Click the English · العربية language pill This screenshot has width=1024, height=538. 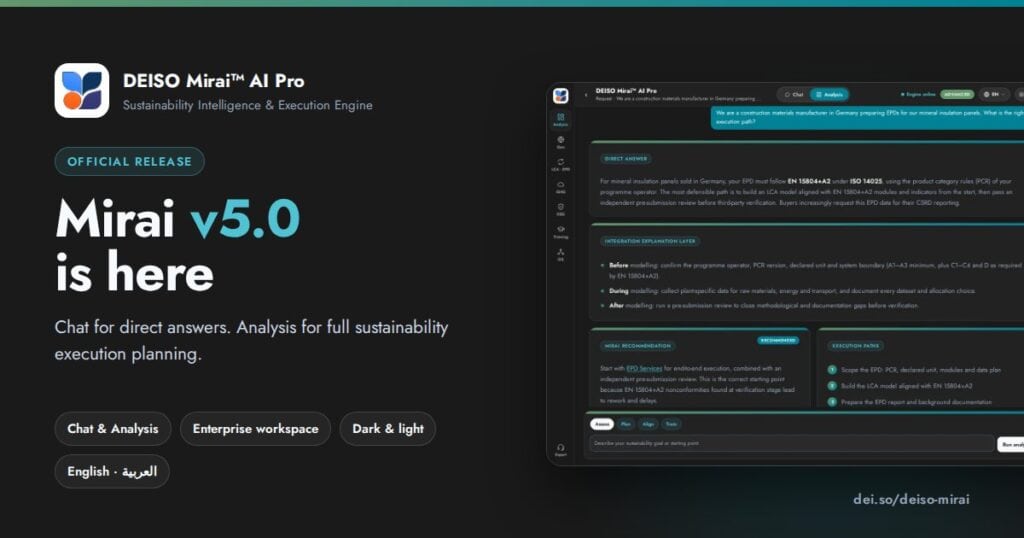pyautogui.click(x=112, y=471)
